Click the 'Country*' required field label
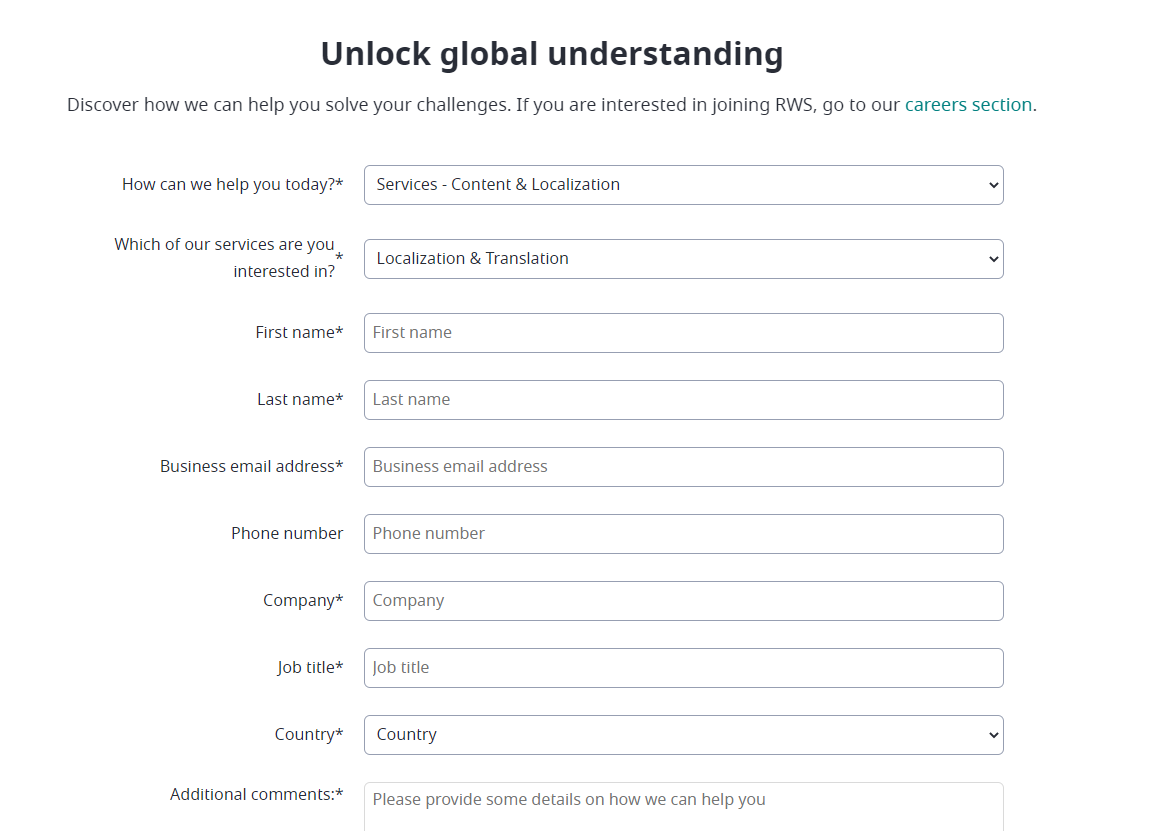This screenshot has width=1157, height=831. click(309, 733)
